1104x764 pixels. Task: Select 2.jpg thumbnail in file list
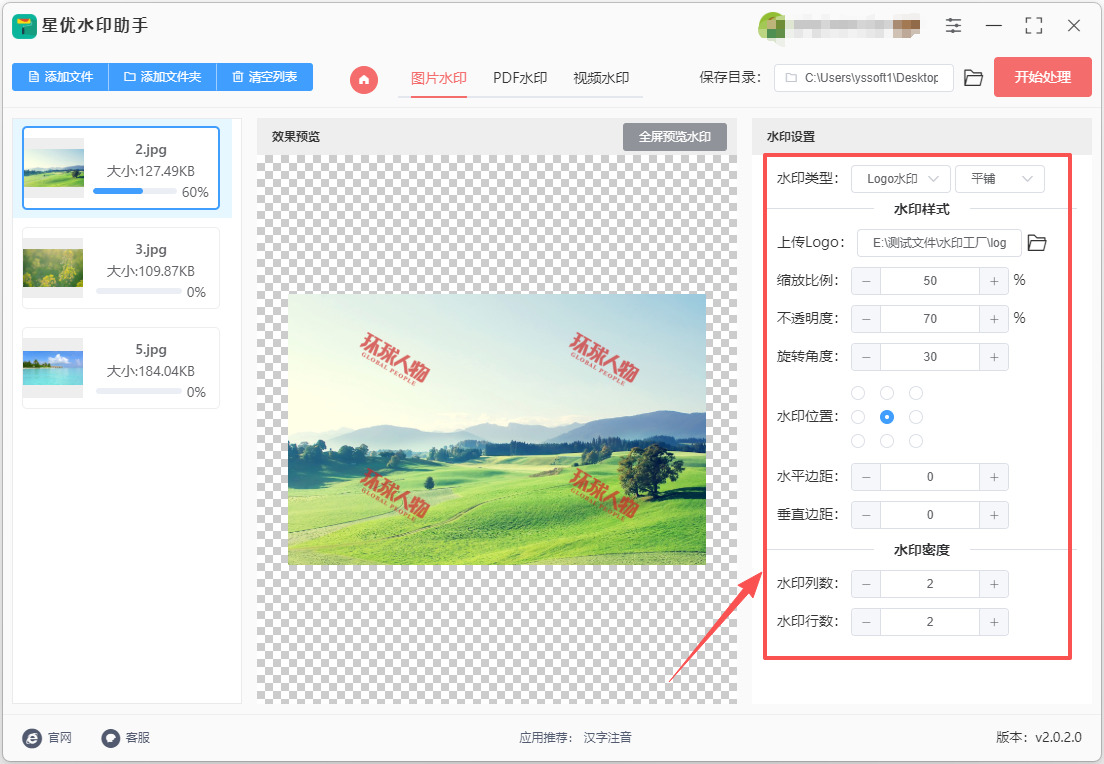(54, 168)
